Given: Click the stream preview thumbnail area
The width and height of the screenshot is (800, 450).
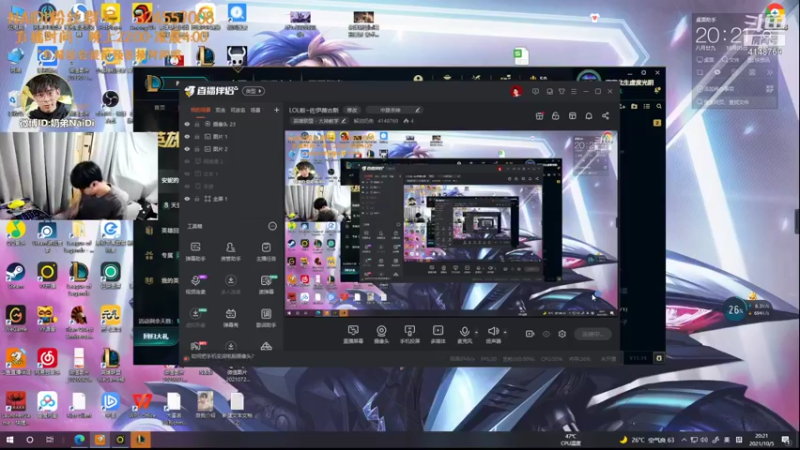Looking at the screenshot, I should 451,223.
